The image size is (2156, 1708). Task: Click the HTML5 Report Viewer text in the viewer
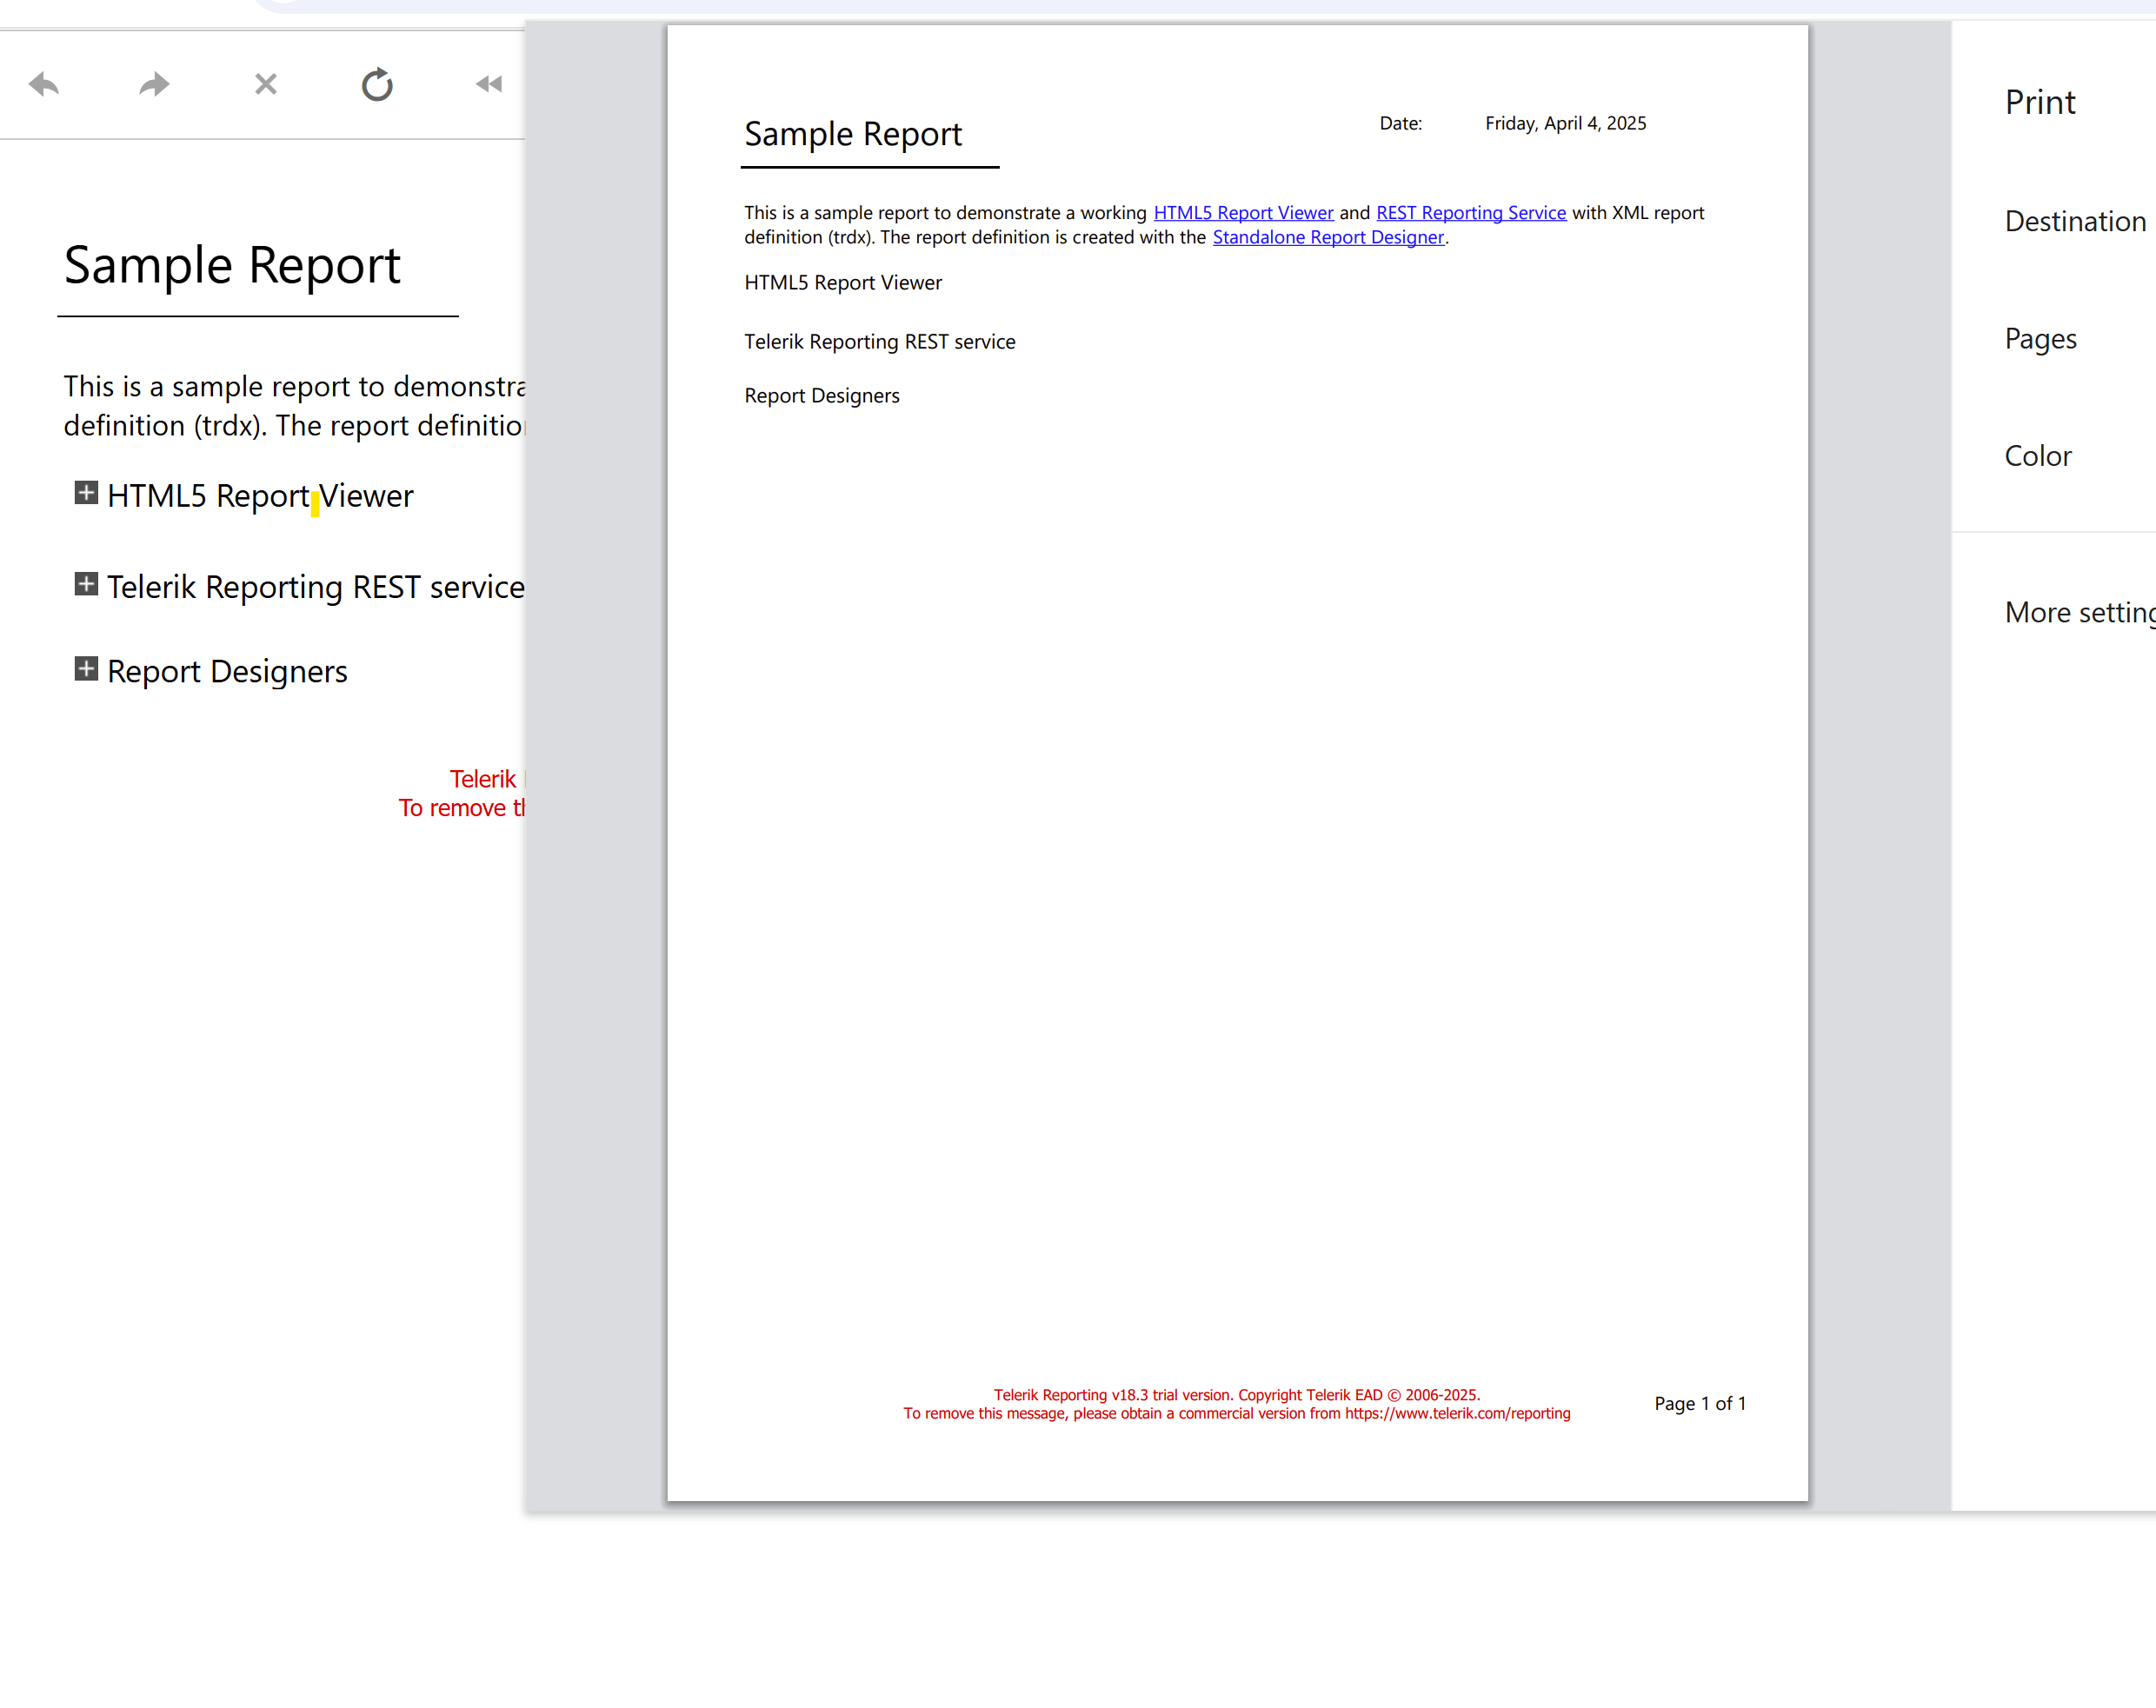[x=260, y=496]
